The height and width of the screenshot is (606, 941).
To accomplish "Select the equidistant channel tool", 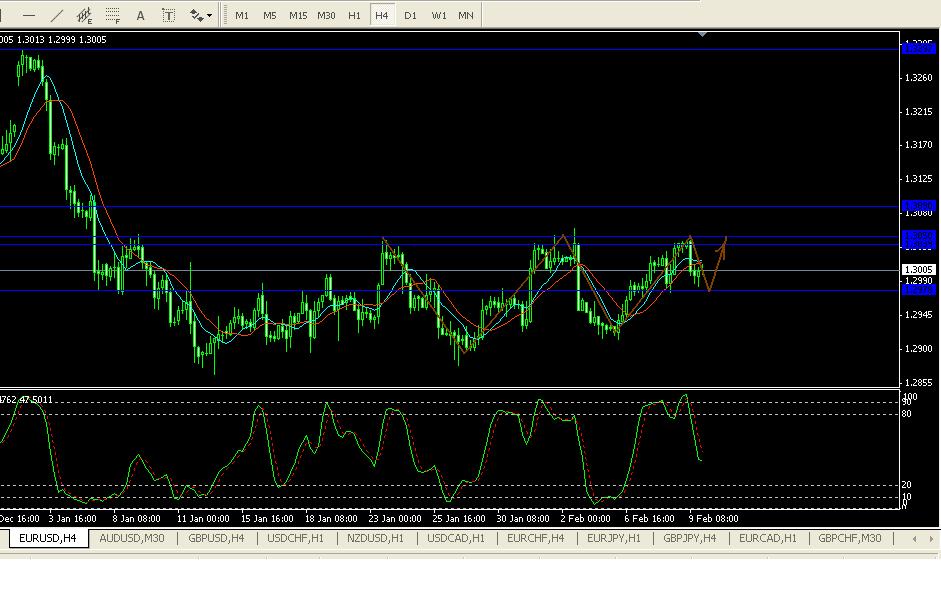I will (85, 15).
